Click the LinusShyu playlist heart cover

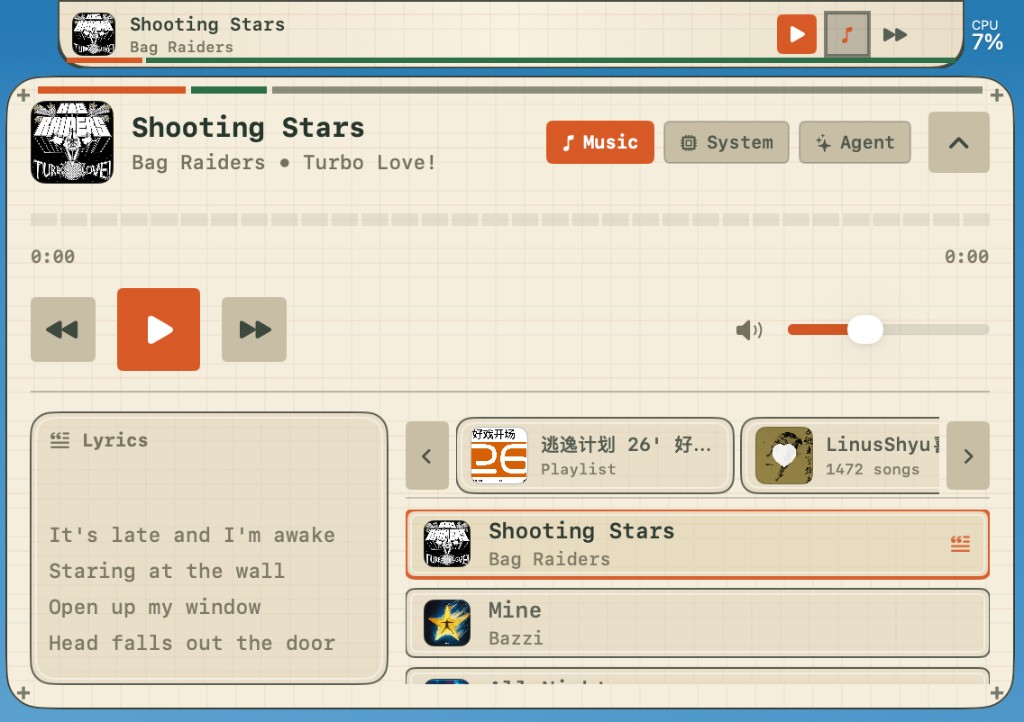point(784,455)
